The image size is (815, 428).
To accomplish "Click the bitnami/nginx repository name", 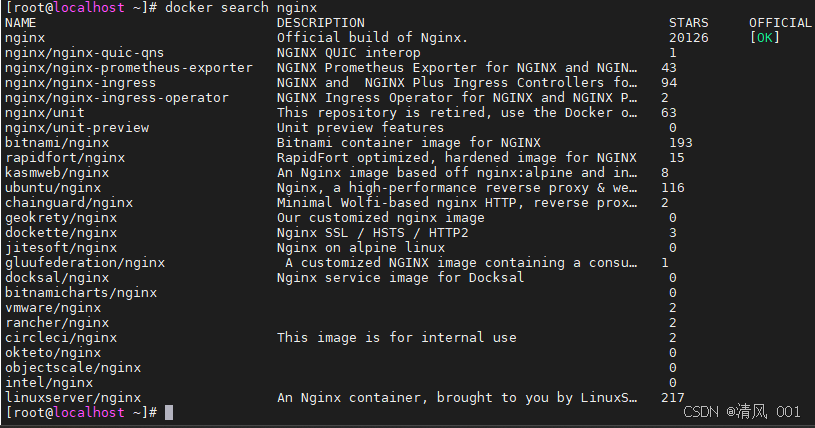I will 57,143.
